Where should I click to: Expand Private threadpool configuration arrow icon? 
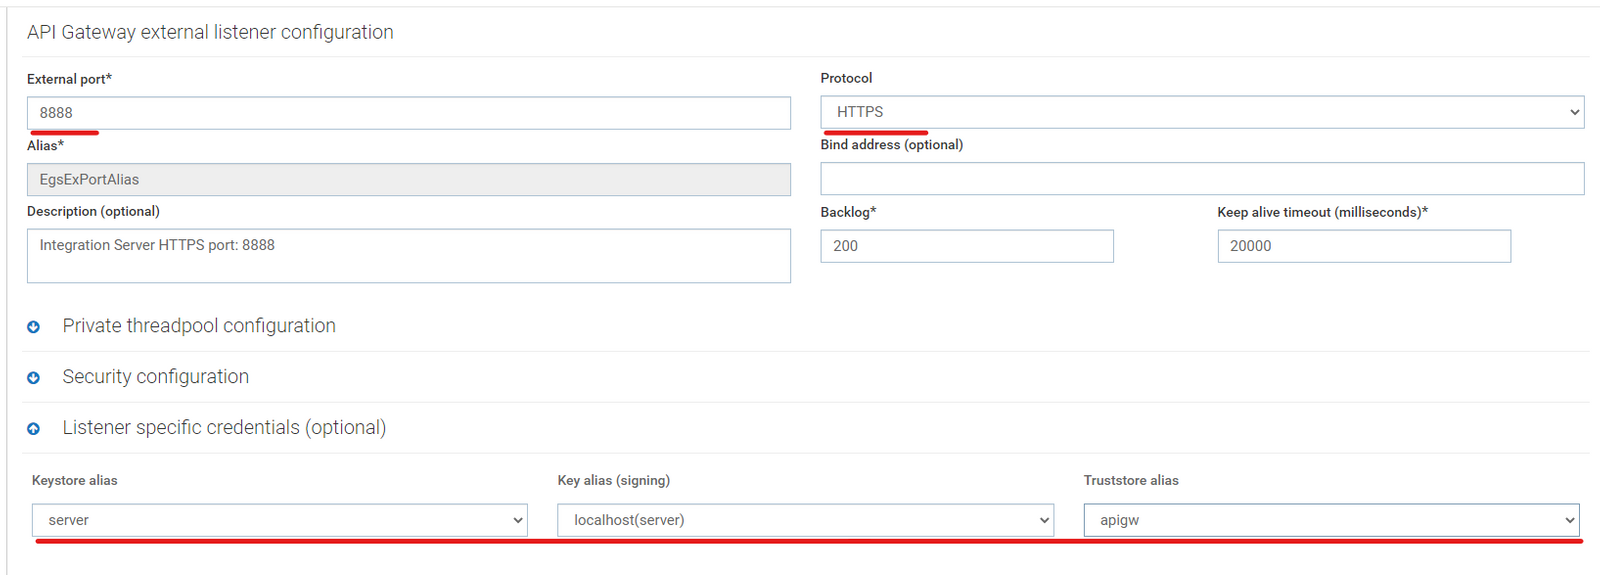pos(33,327)
